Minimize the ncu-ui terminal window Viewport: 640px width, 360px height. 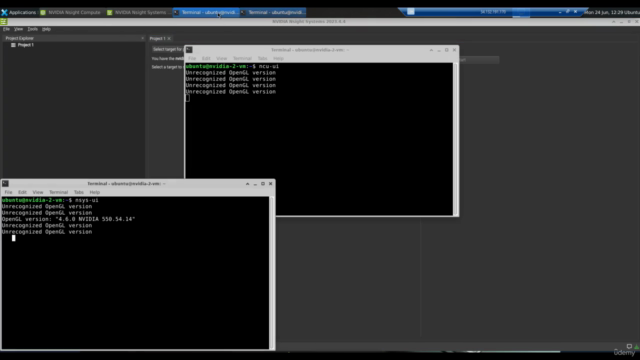coord(439,50)
